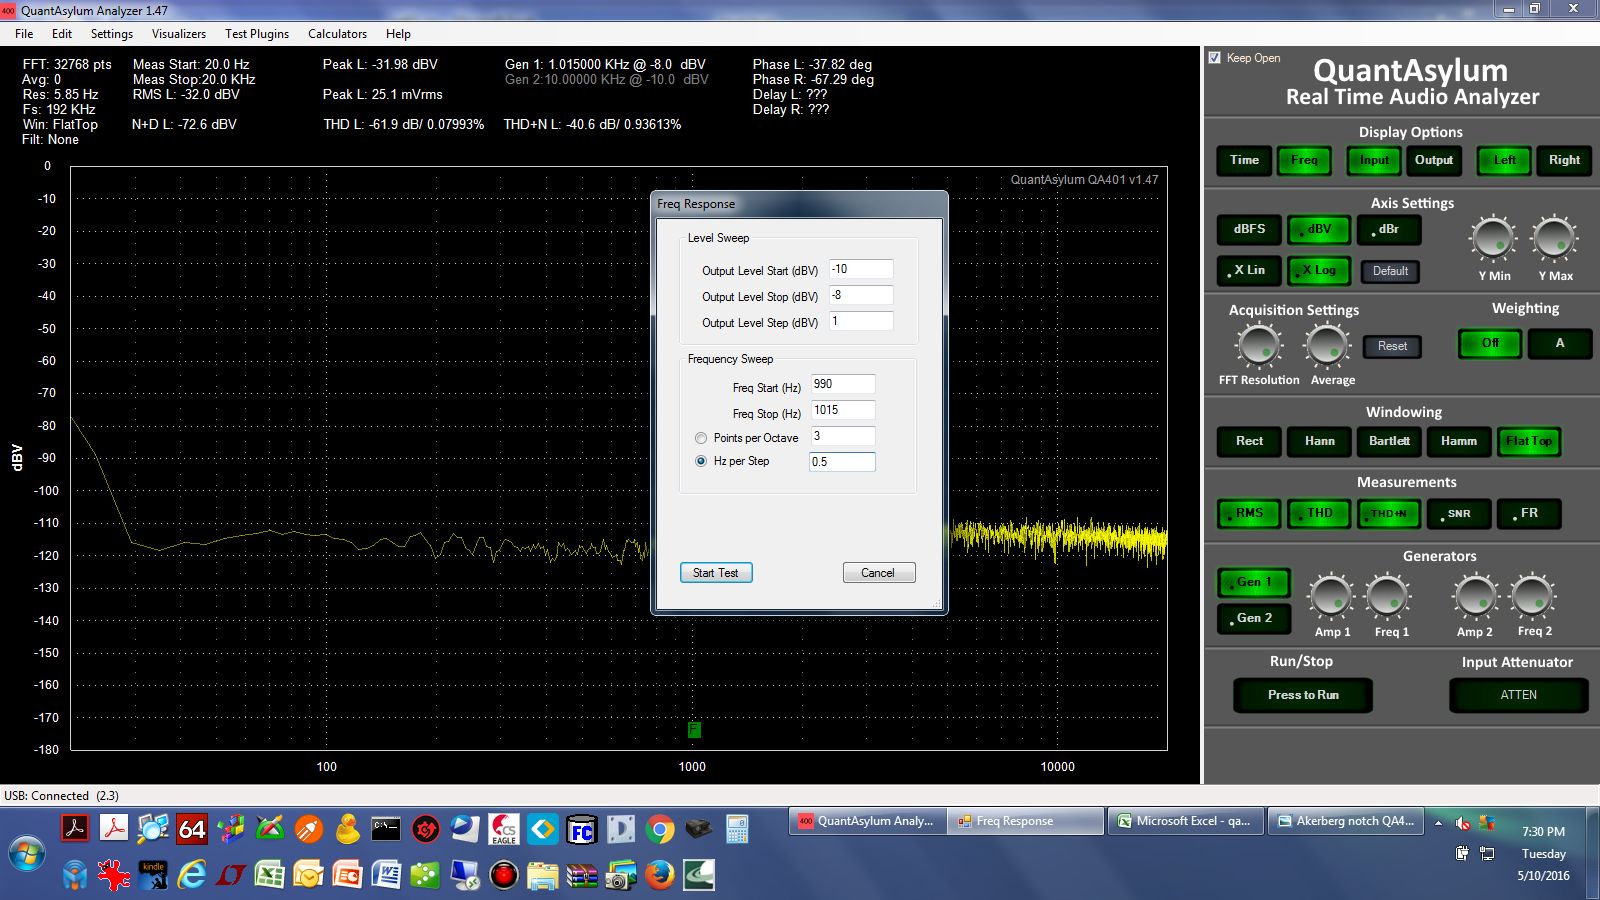1600x900 pixels.
Task: Switch to Akerberg notch QA4 taskbar window
Action: point(1348,821)
